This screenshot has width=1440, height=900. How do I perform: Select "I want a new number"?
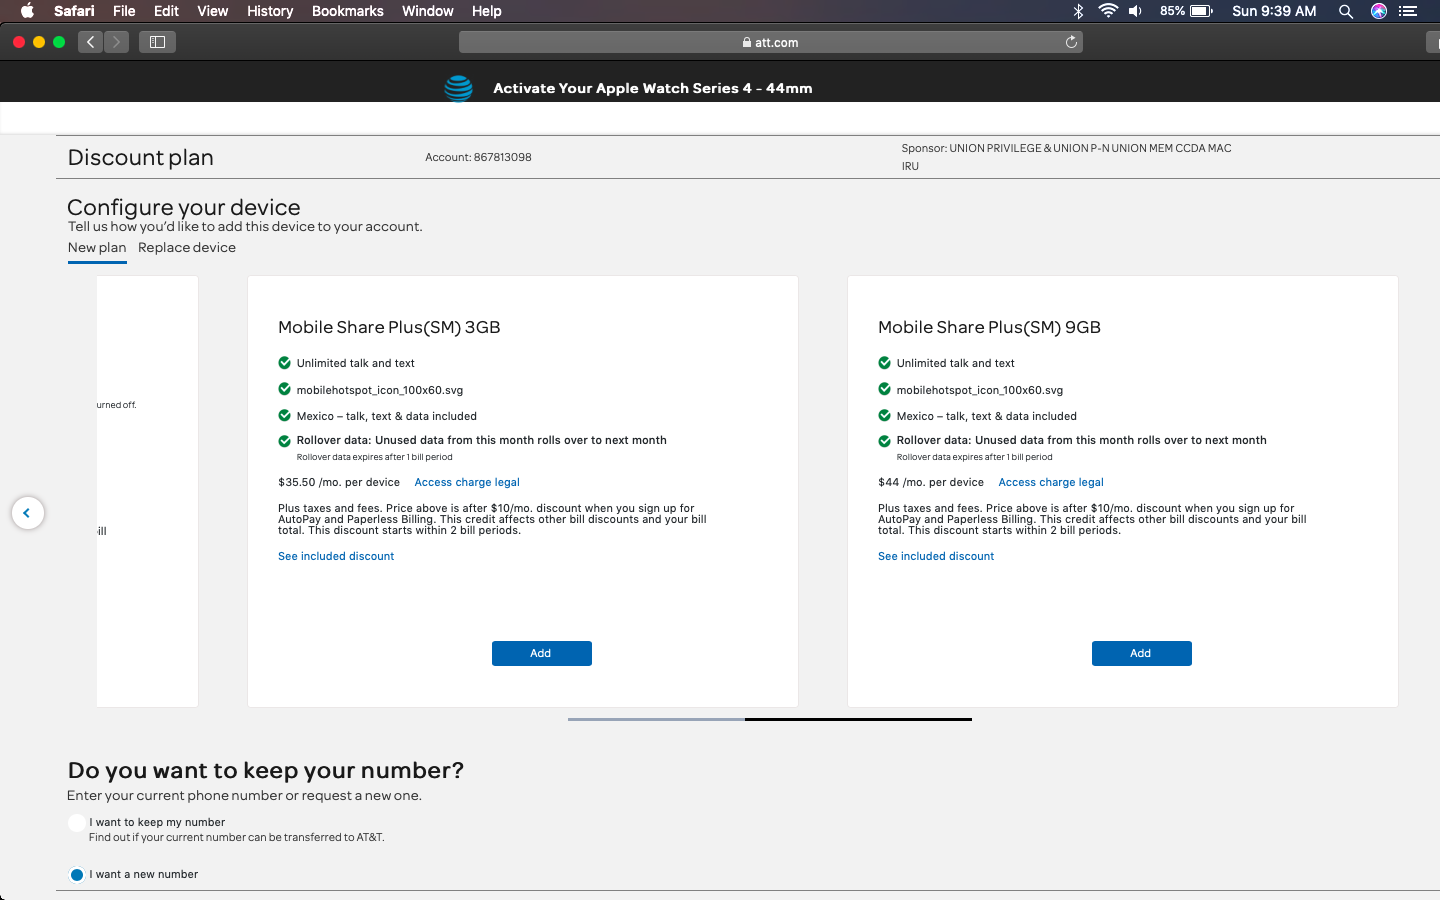click(x=77, y=875)
